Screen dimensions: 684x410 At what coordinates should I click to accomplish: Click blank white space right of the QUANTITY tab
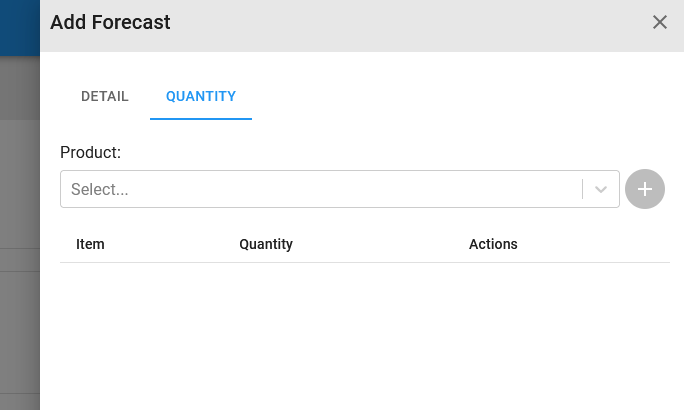(x=458, y=96)
